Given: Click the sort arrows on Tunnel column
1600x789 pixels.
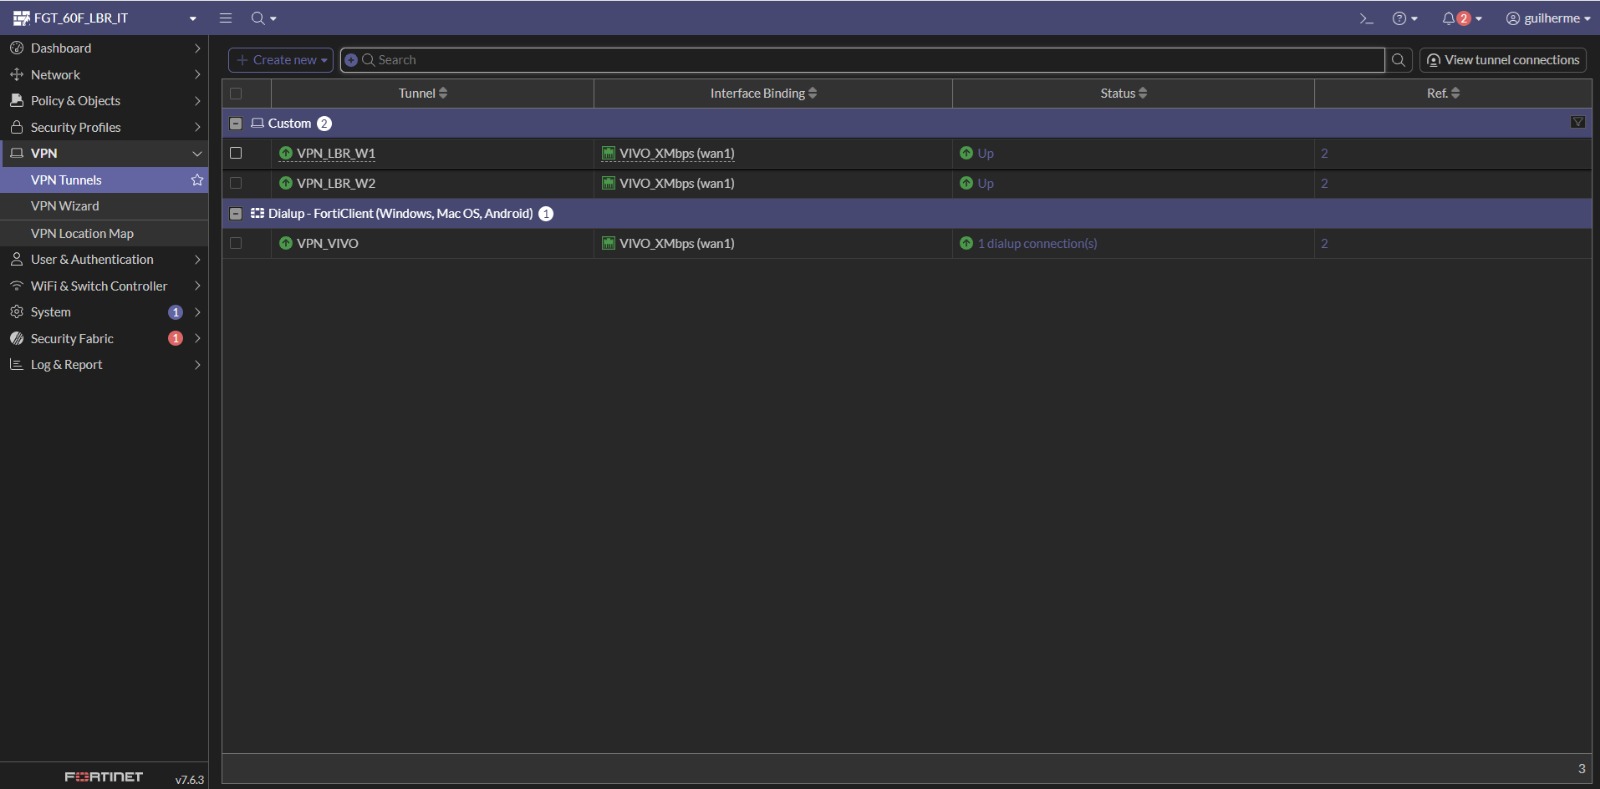Looking at the screenshot, I should pos(443,93).
